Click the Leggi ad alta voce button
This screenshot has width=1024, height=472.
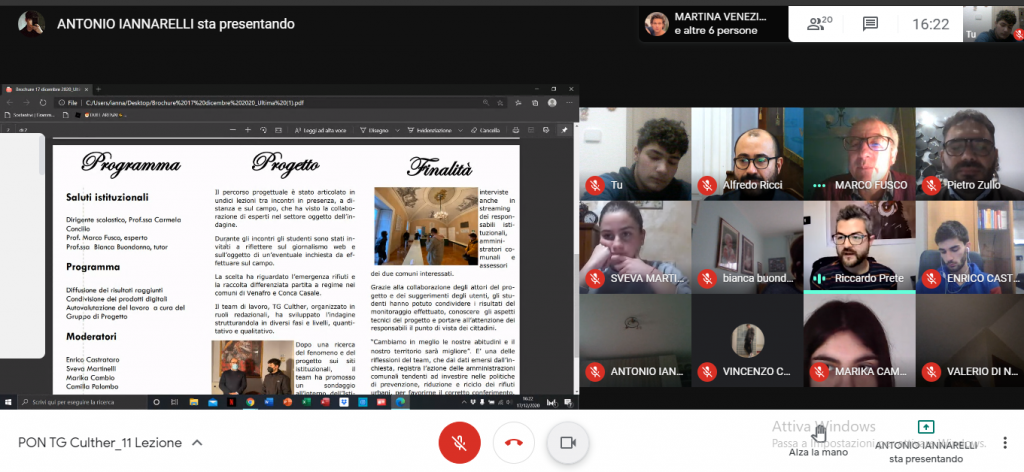click(x=320, y=130)
